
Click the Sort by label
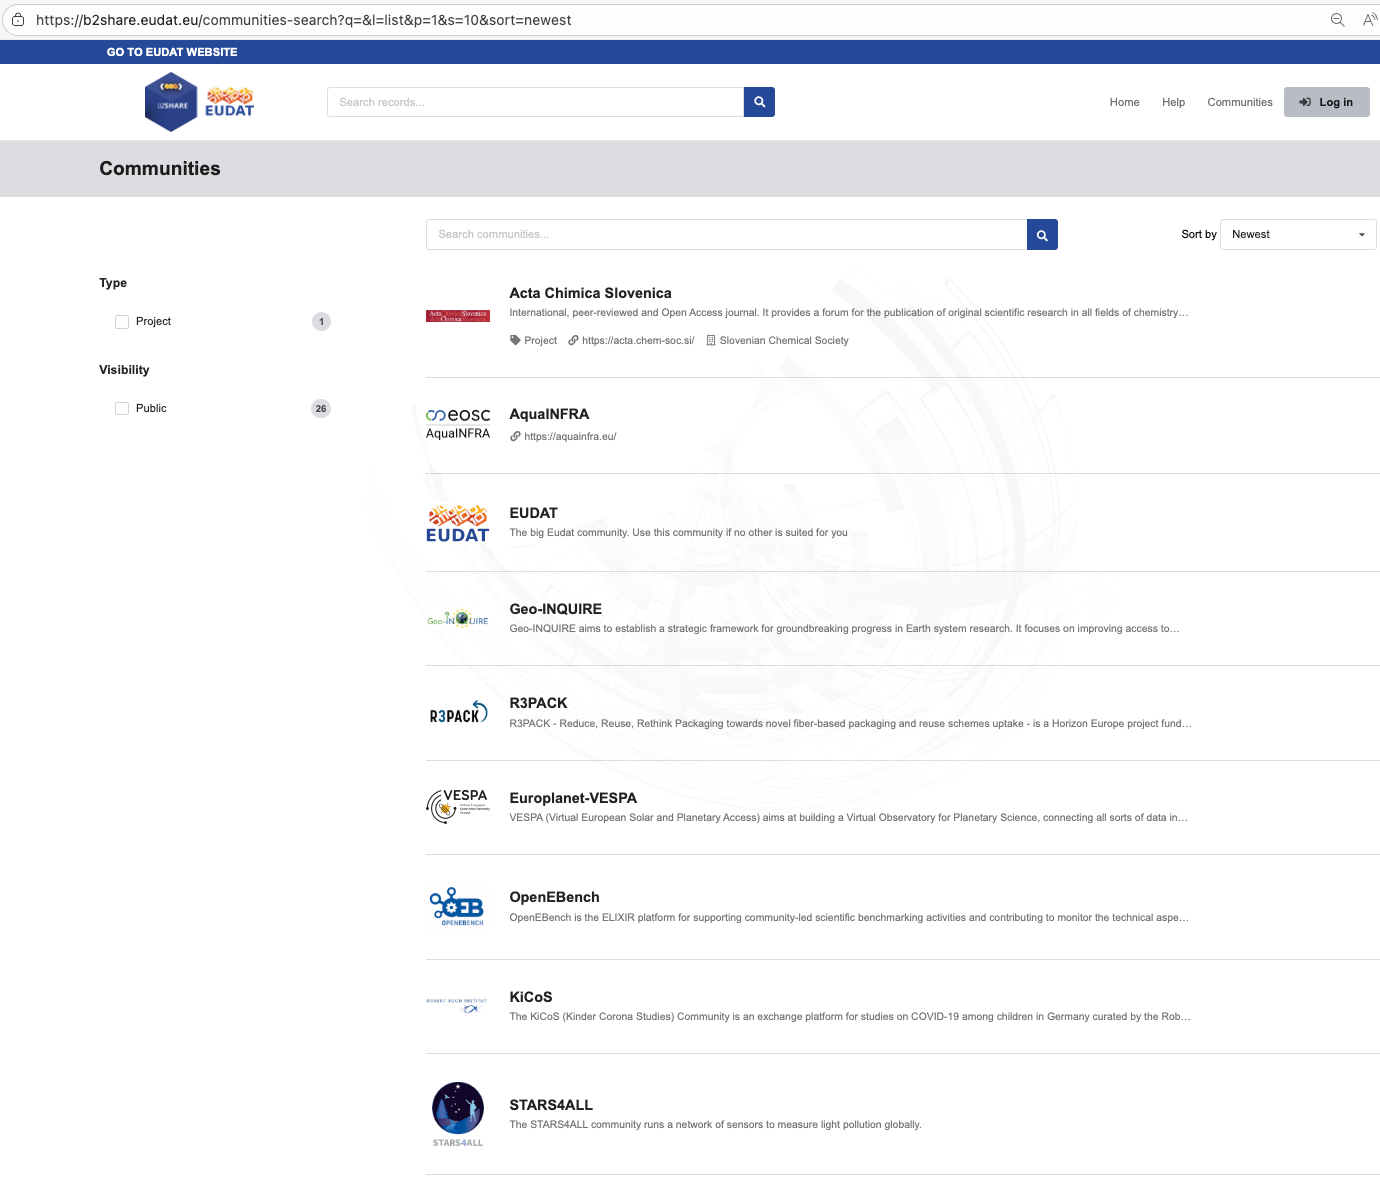pos(1199,235)
